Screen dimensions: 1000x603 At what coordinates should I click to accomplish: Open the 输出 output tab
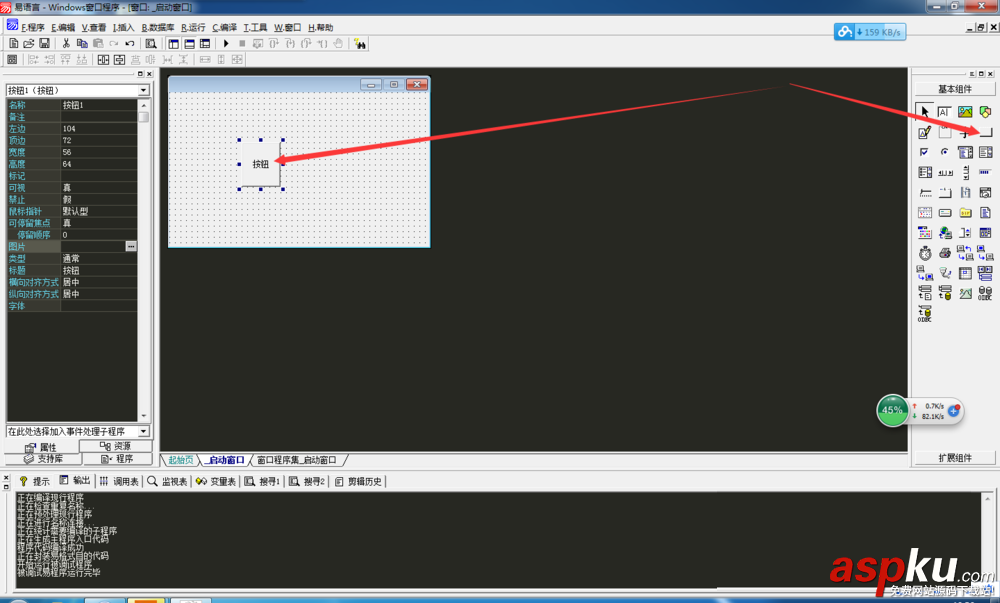75,481
